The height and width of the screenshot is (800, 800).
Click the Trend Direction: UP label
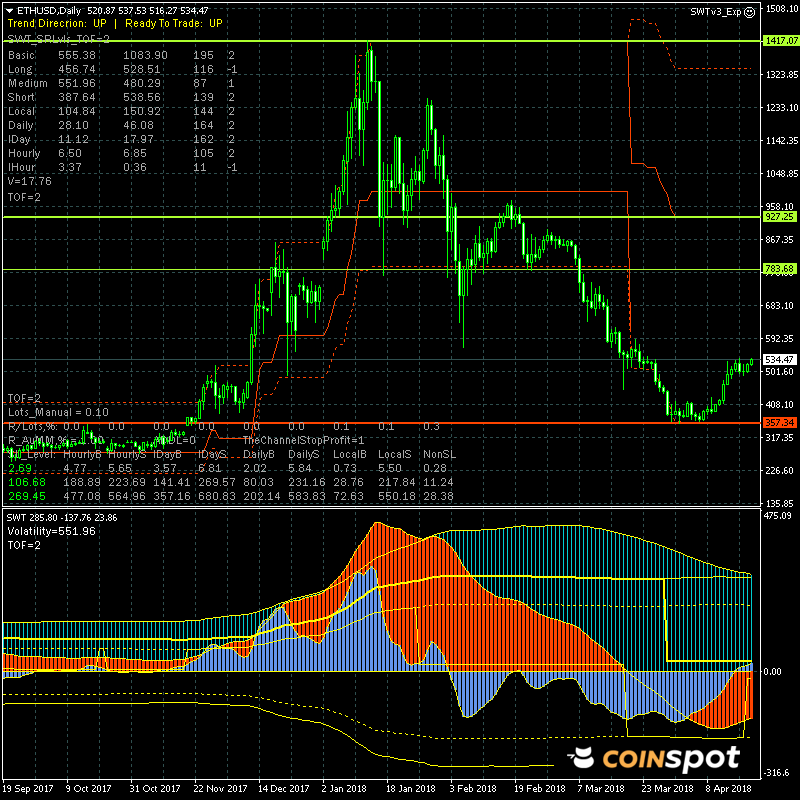(x=54, y=22)
